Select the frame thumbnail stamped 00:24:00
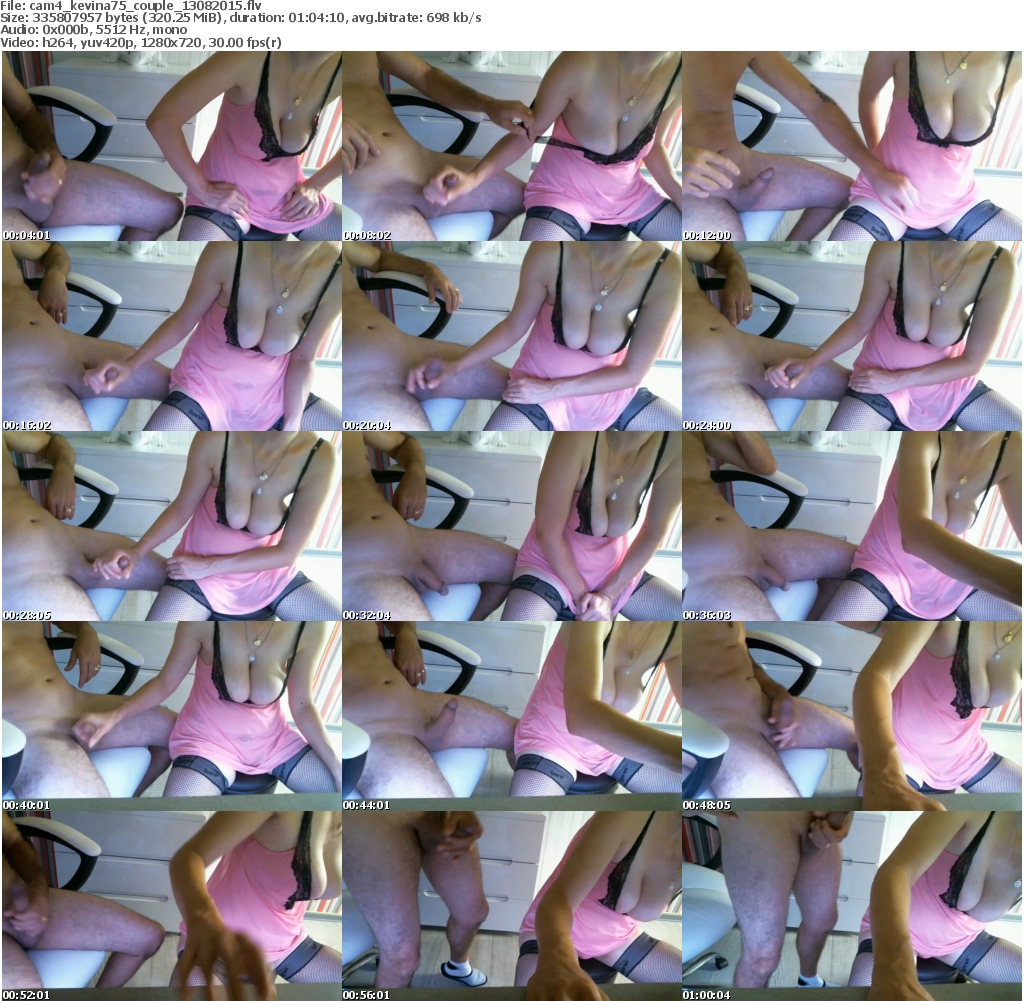Screen dimensions: 1024x1001 [x=852, y=336]
